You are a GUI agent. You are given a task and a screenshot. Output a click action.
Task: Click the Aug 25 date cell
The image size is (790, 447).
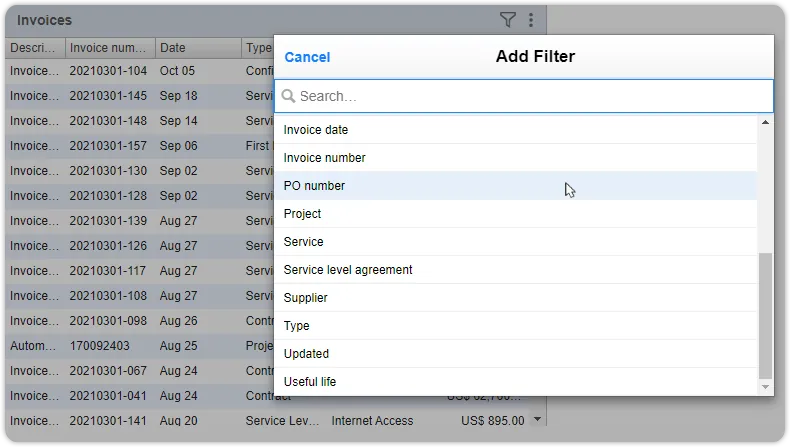point(178,346)
